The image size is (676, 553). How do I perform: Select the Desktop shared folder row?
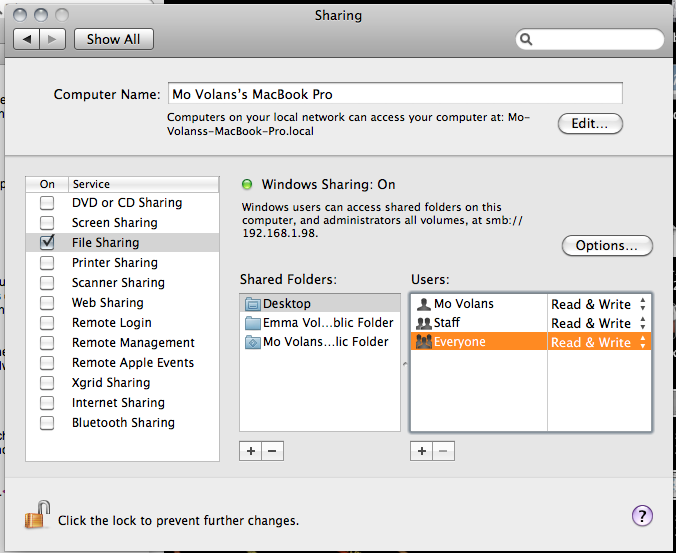pyautogui.click(x=320, y=303)
